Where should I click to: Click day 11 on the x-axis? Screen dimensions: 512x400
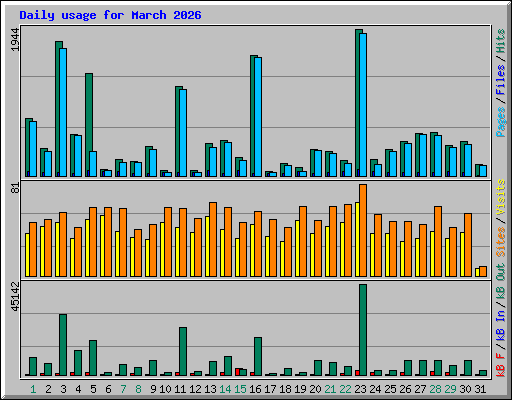(x=180, y=389)
